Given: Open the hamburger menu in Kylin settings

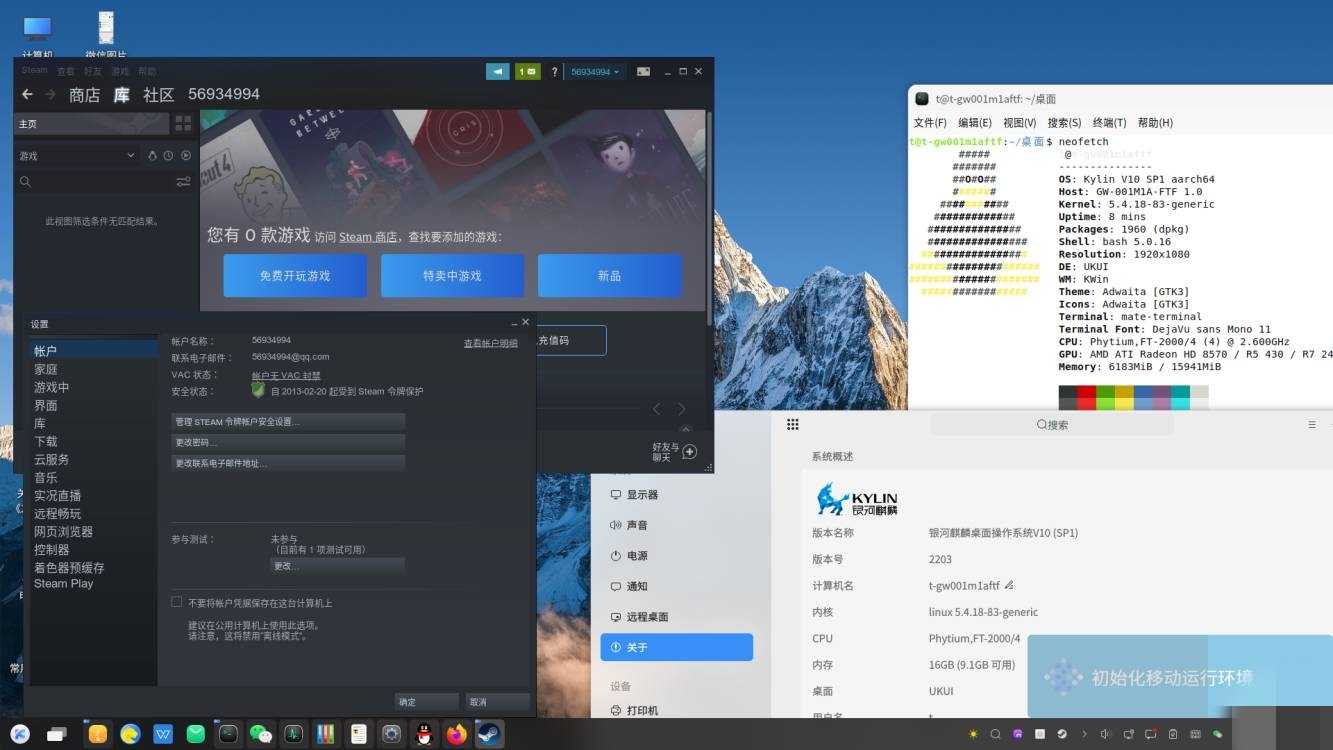Looking at the screenshot, I should tap(1312, 425).
